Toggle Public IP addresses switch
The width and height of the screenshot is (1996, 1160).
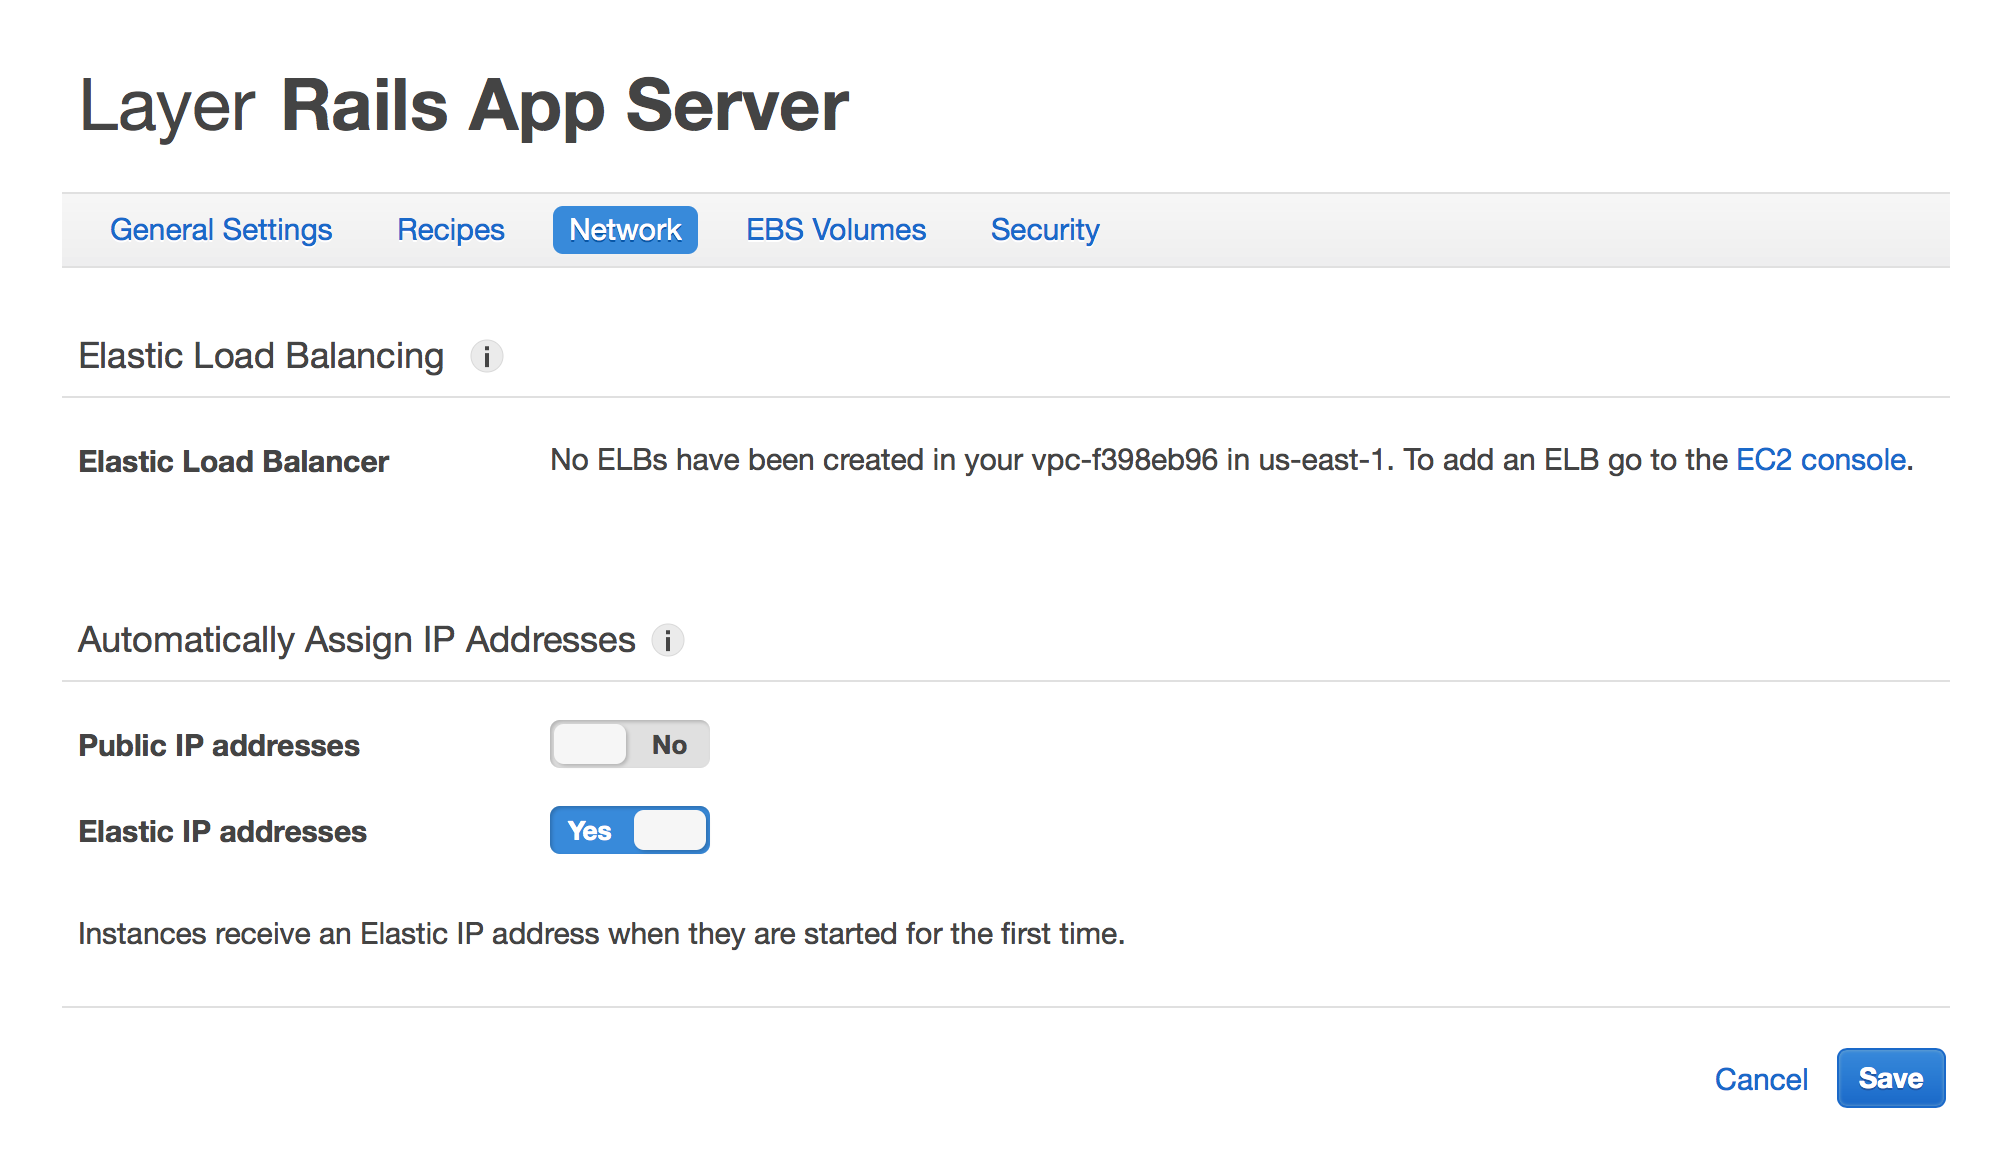coord(629,744)
